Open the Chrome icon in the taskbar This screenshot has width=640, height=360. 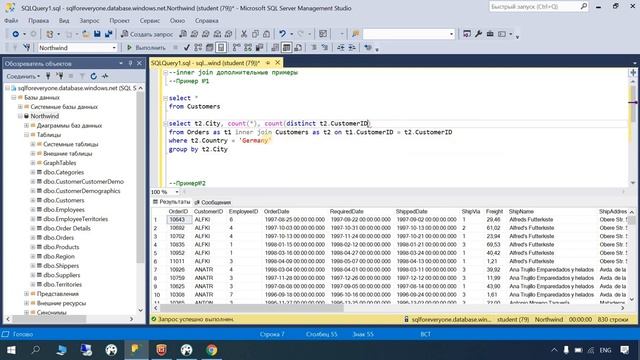point(211,350)
